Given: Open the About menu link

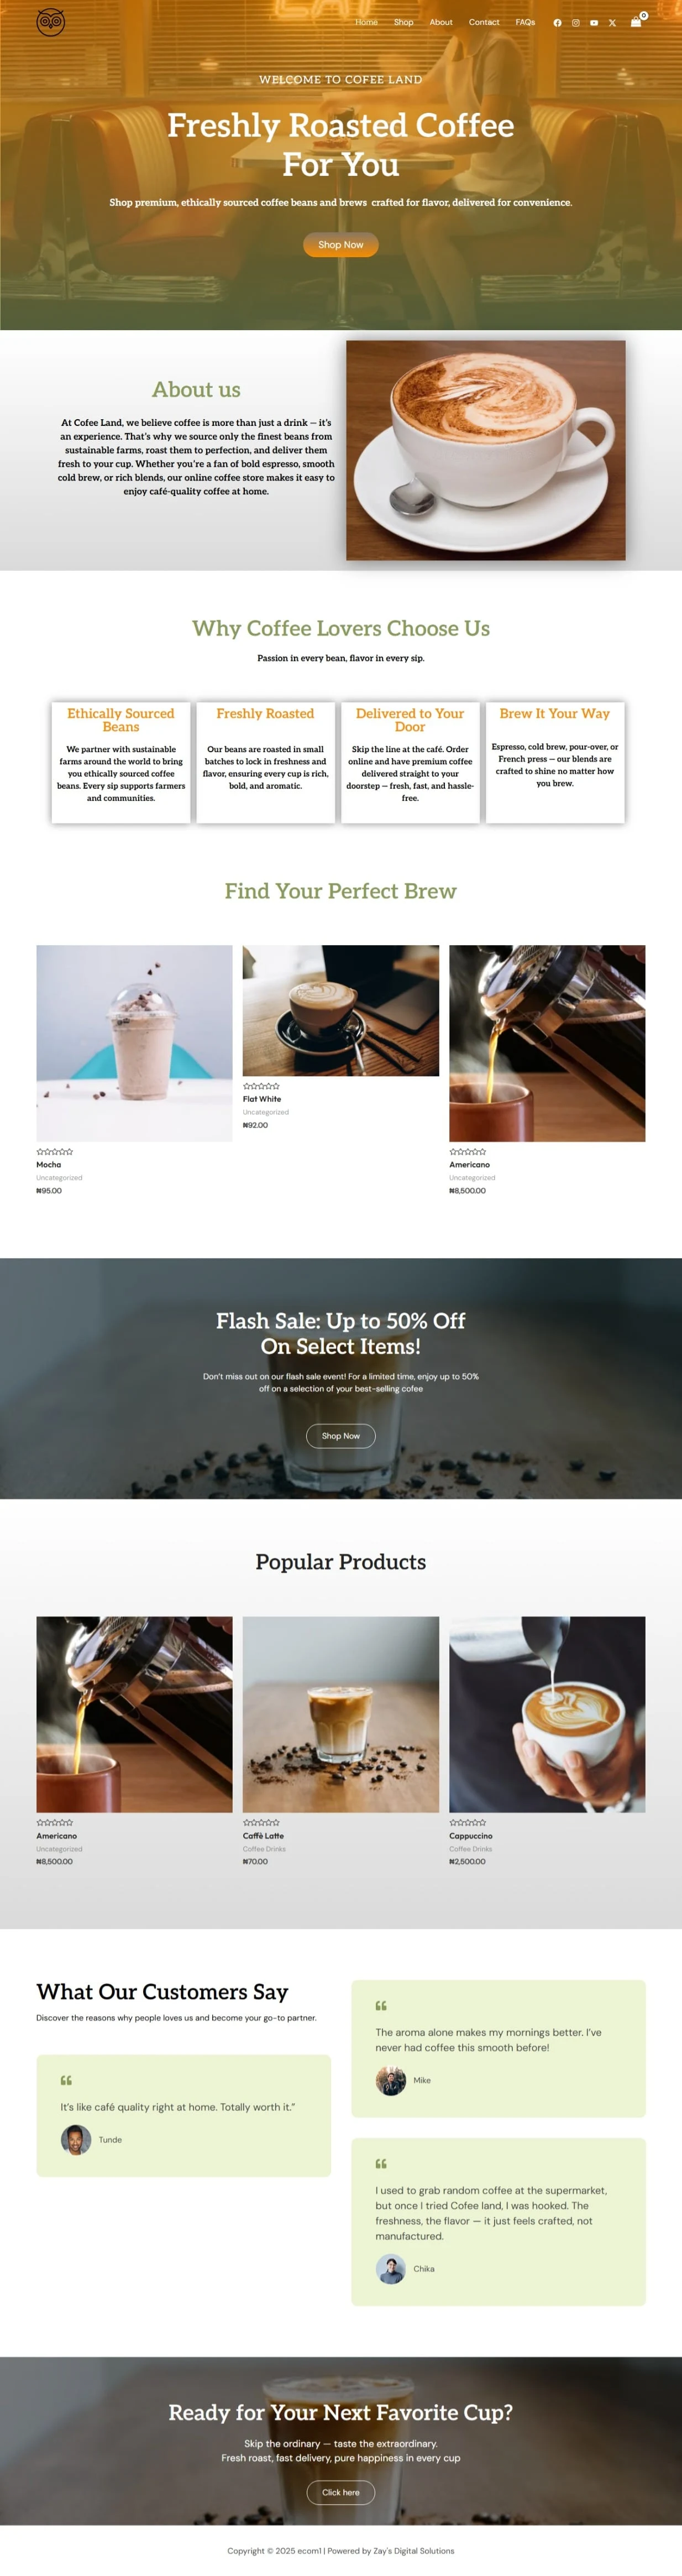Looking at the screenshot, I should pos(441,22).
